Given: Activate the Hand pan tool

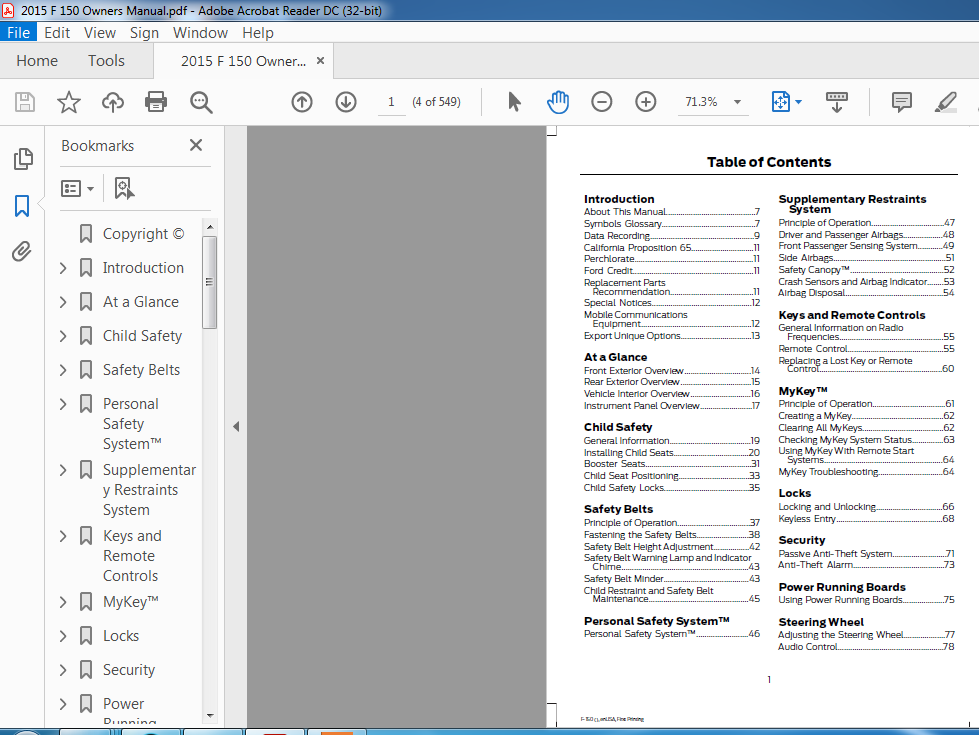Looking at the screenshot, I should click(558, 102).
